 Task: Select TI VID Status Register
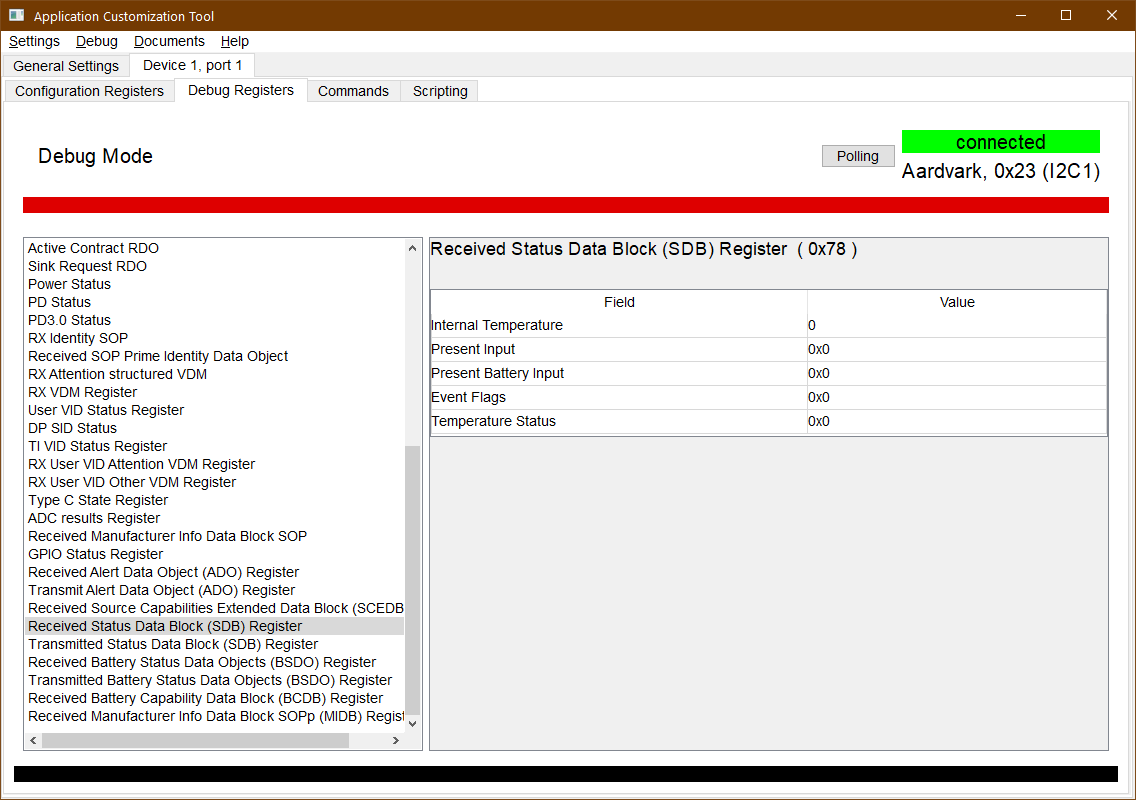pyautogui.click(x=214, y=446)
